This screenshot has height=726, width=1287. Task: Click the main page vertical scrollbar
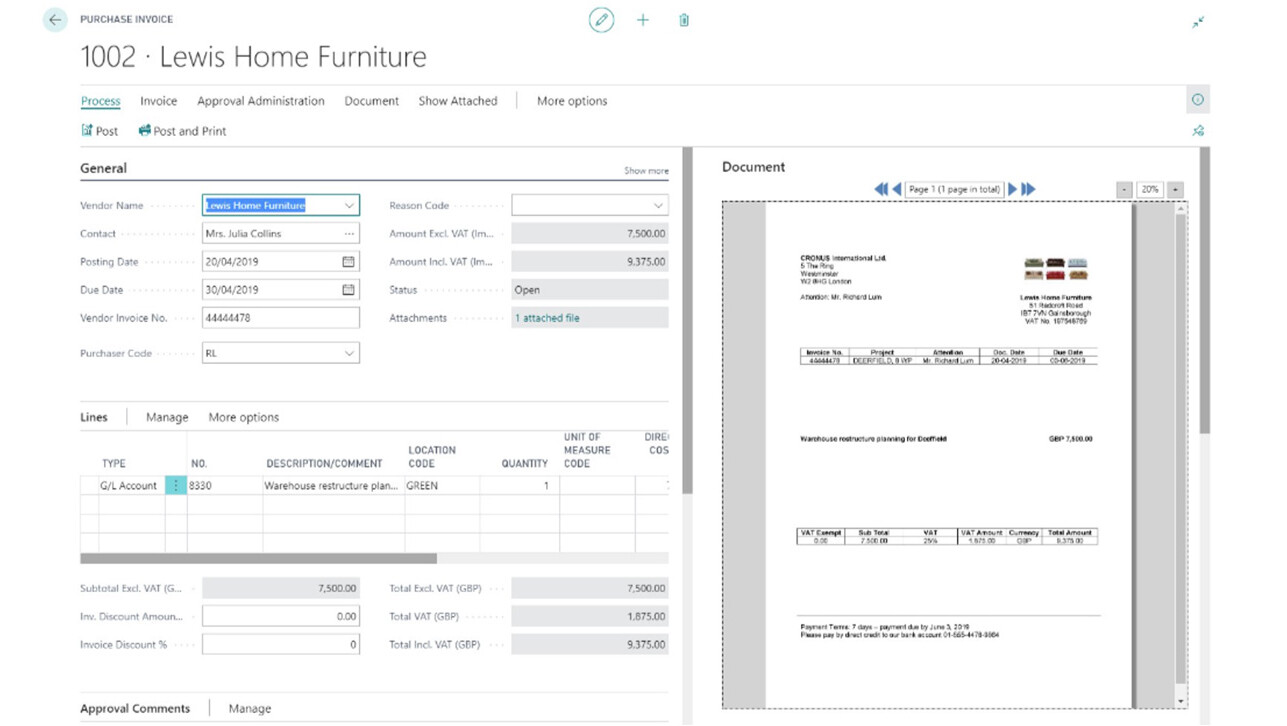coord(1204,290)
